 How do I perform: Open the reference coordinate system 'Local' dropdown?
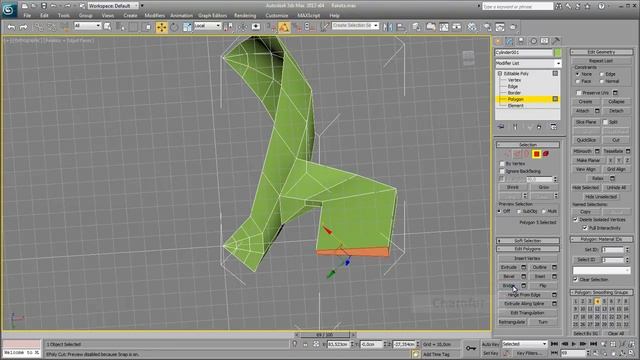point(207,26)
